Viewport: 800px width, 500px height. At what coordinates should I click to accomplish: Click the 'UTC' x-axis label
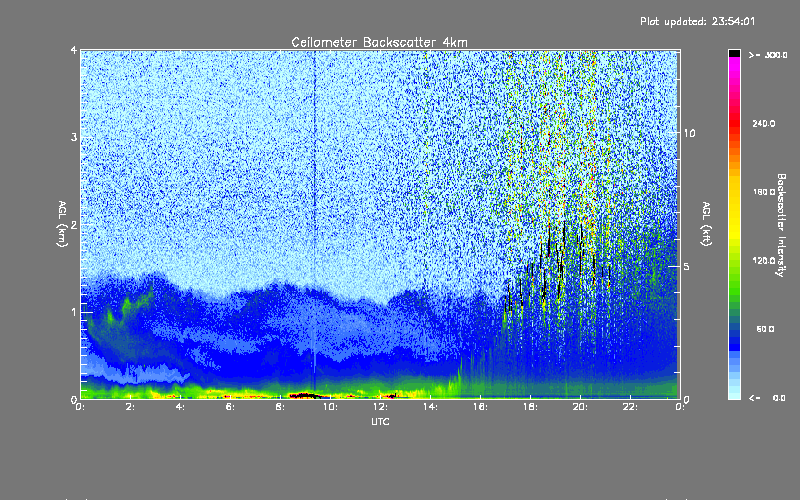[x=380, y=422]
